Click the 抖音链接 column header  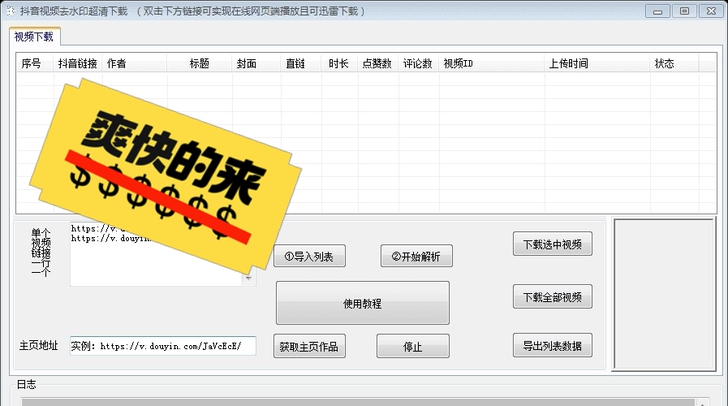coord(78,63)
